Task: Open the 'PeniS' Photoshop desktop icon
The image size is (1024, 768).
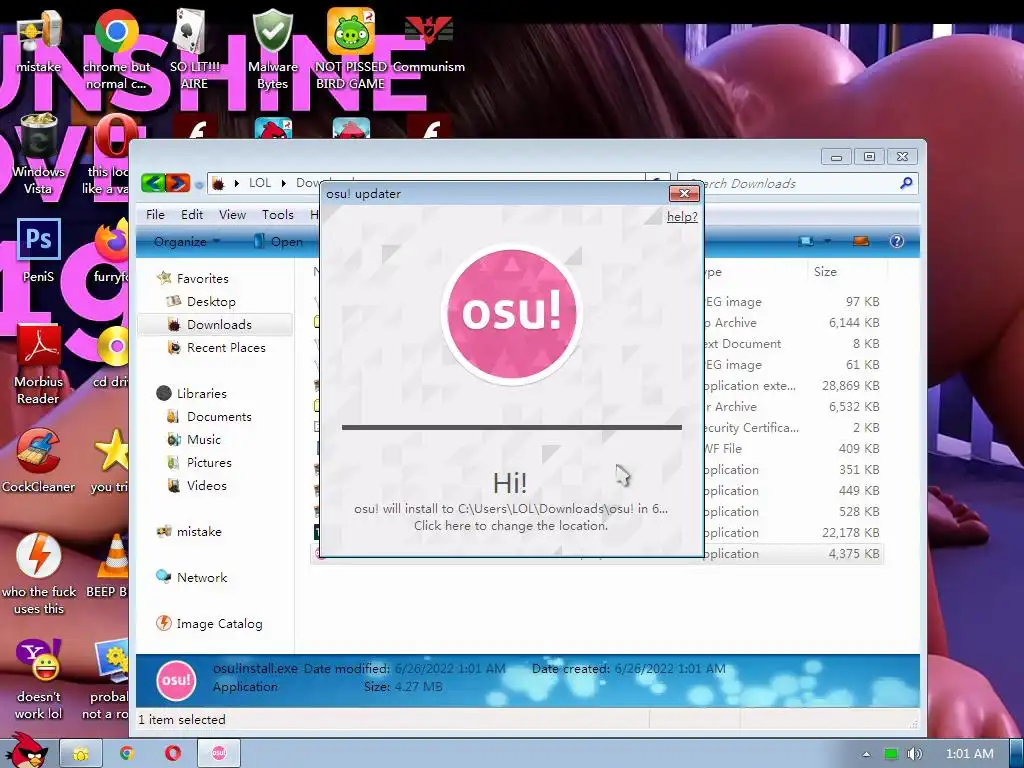Action: pos(39,251)
